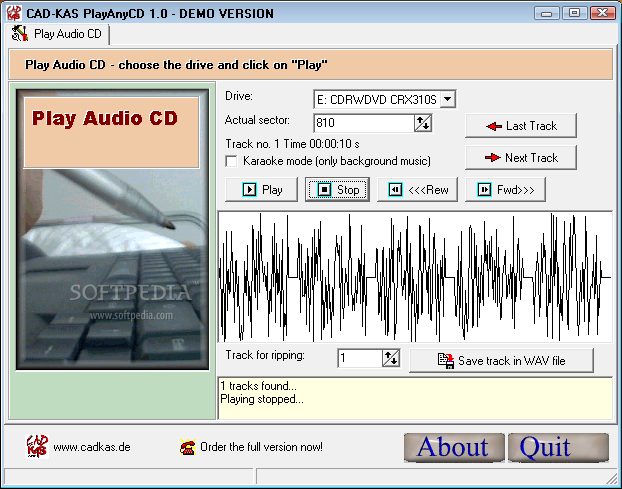Click the audio waveform display

point(415,277)
